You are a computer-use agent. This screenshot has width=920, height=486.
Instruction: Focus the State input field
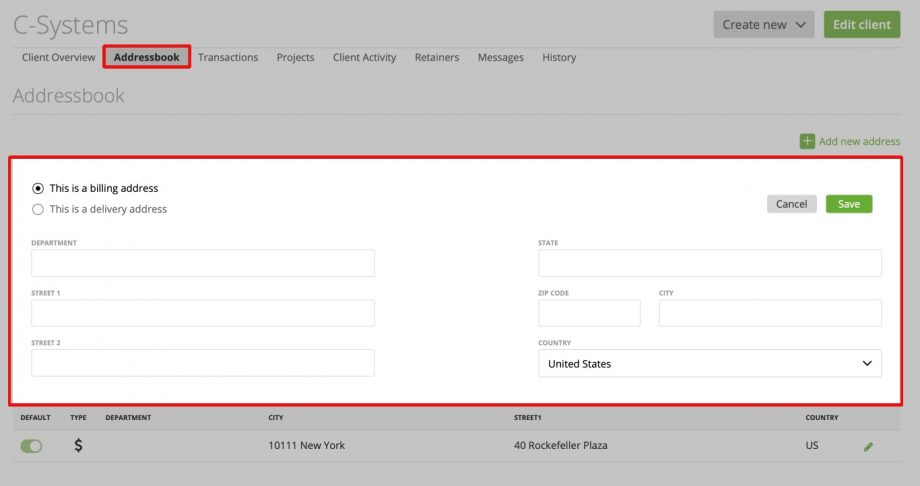coord(709,263)
